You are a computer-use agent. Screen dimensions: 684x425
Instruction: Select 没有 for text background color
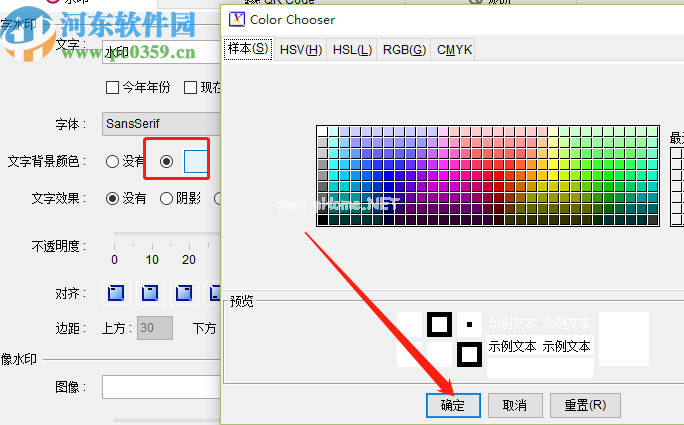[113, 161]
